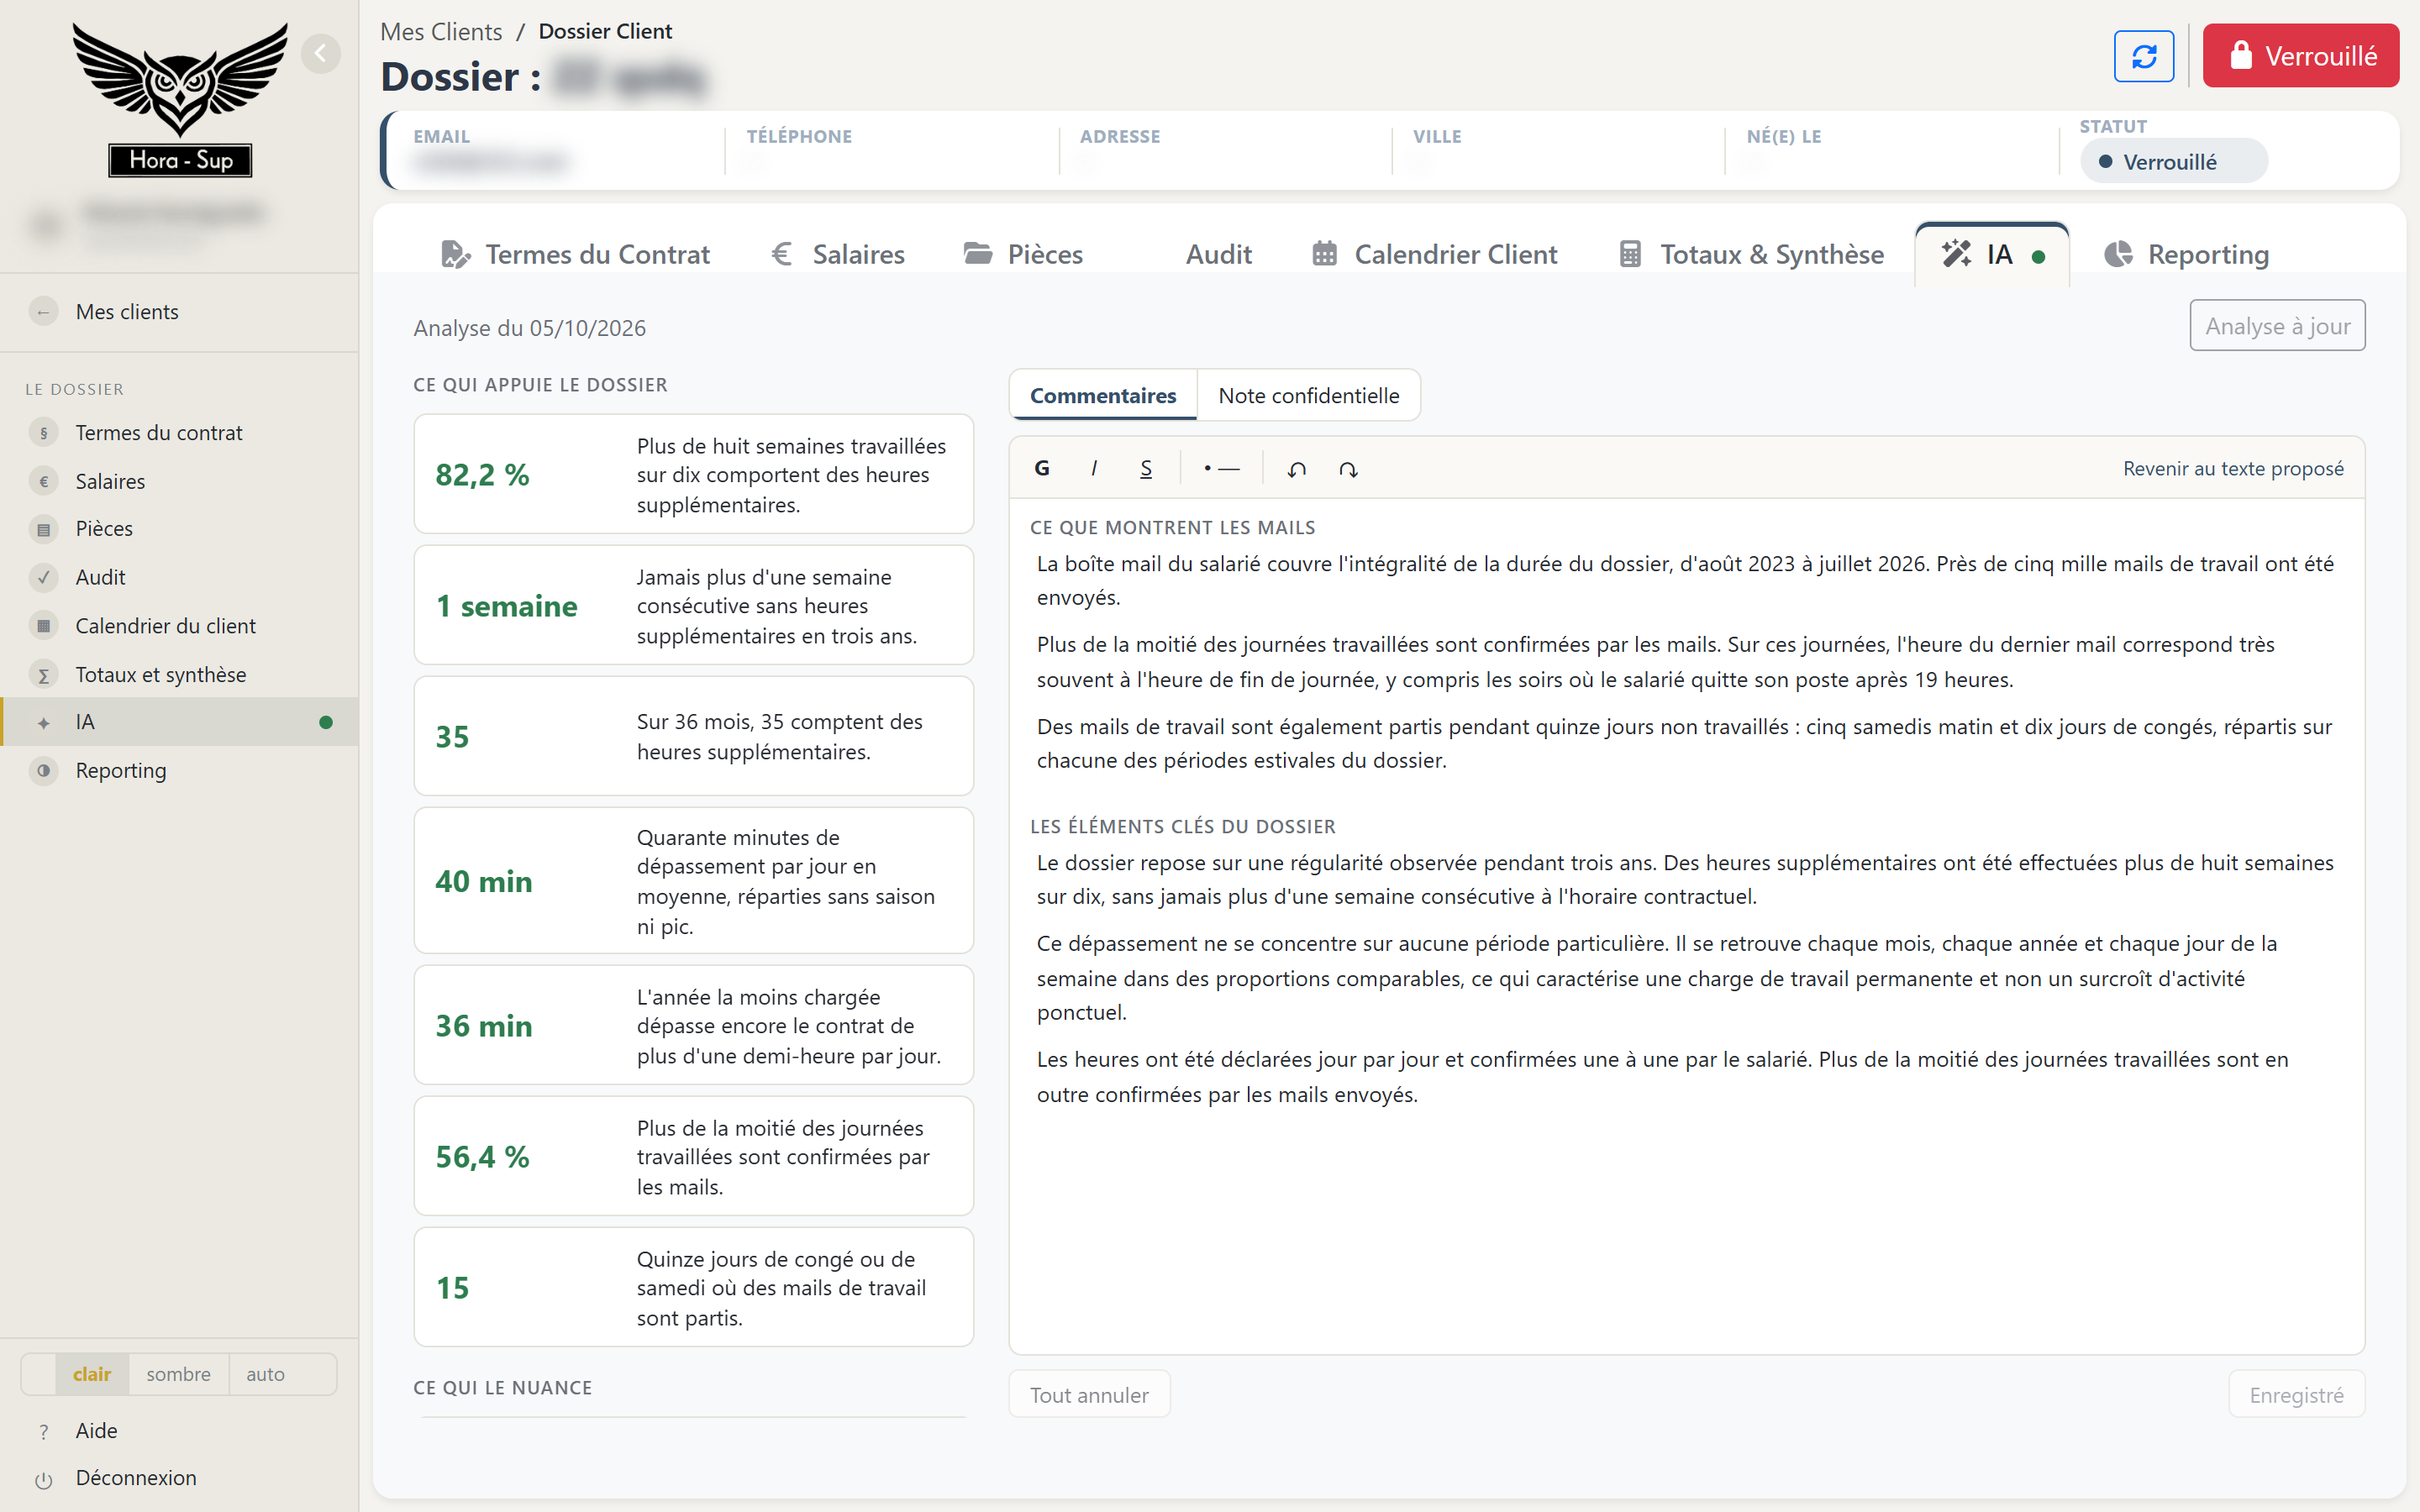Redo the last edit in comments
Image resolution: width=2420 pixels, height=1512 pixels.
click(1348, 468)
